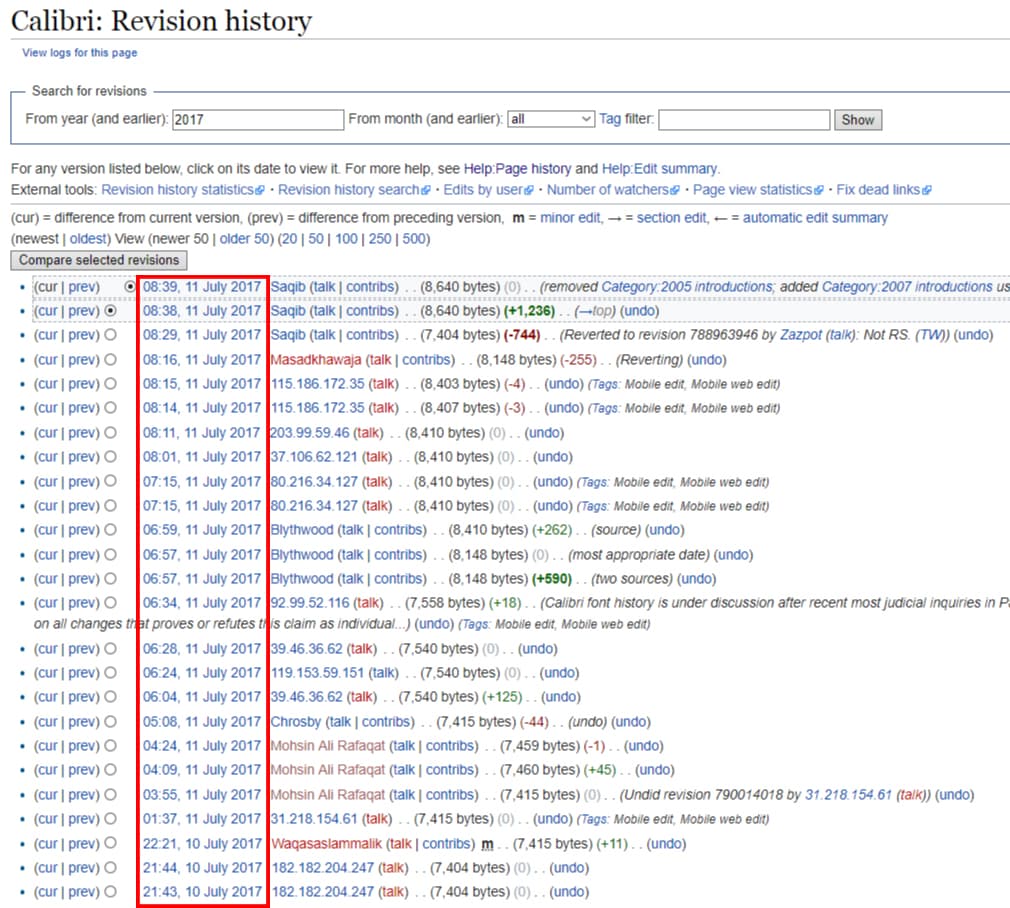Open View logs for this page link

[80, 53]
